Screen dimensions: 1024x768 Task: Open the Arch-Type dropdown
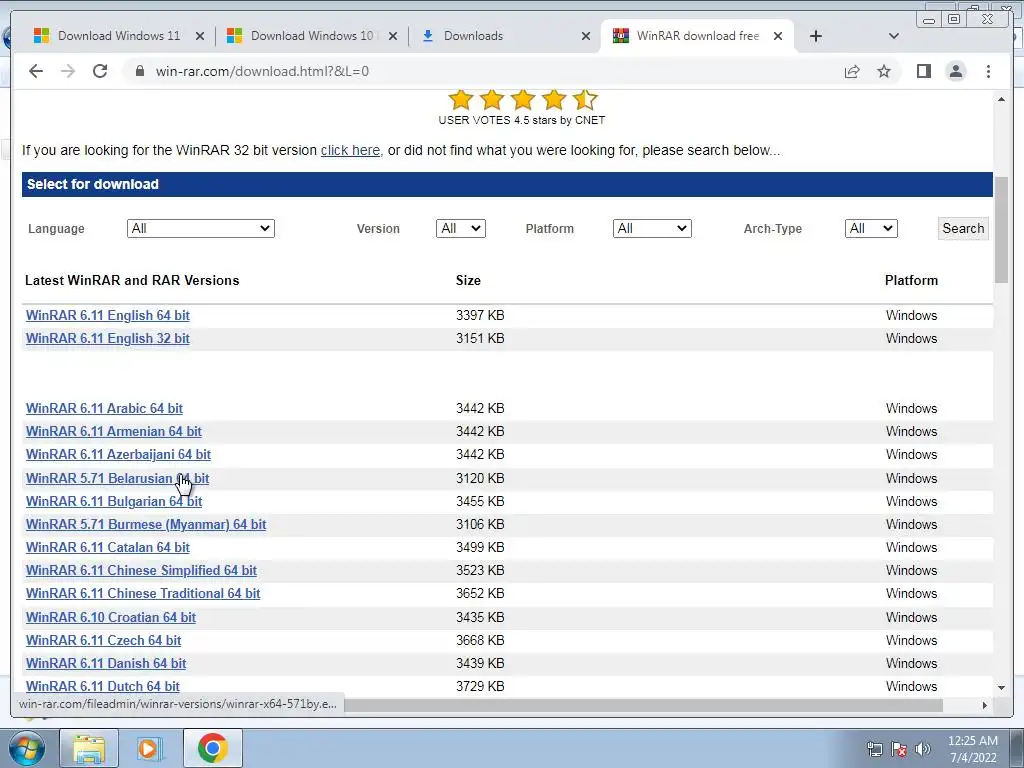coord(871,229)
